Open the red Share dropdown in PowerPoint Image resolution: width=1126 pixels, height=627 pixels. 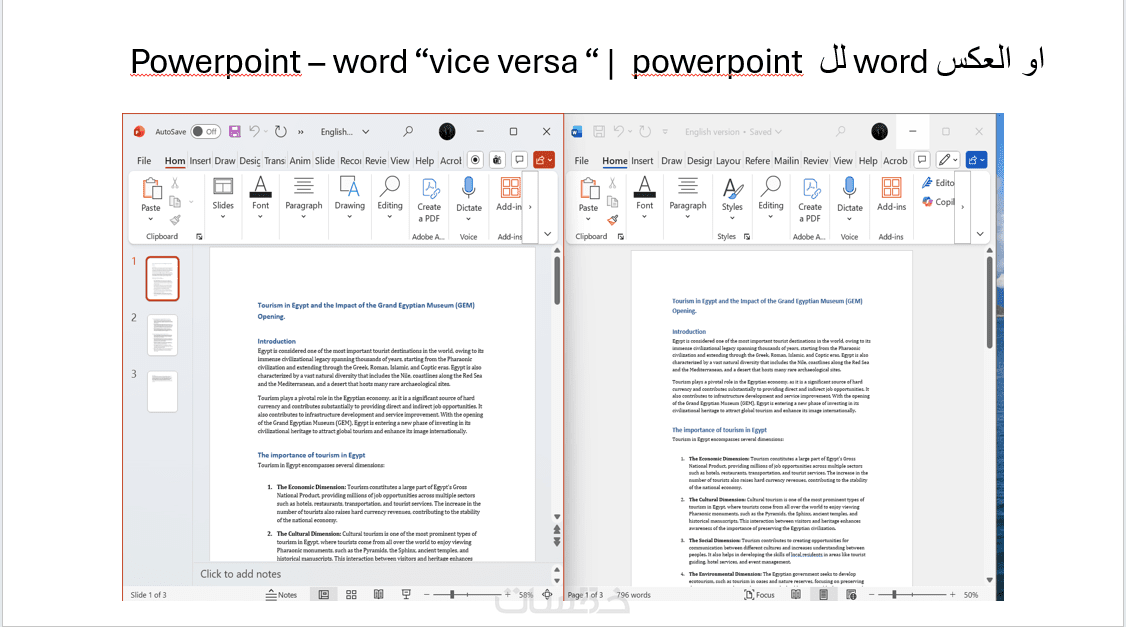pos(544,160)
